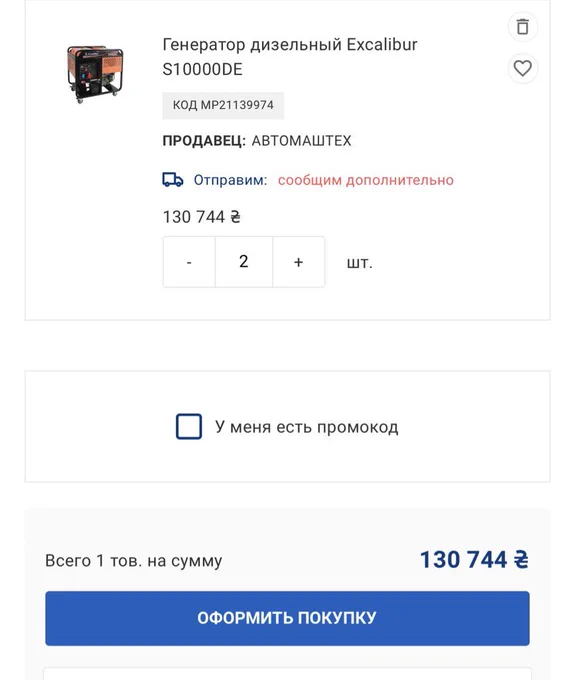
Task: Open the seller link "АВТОМАШТЕХ"
Action: 301,141
